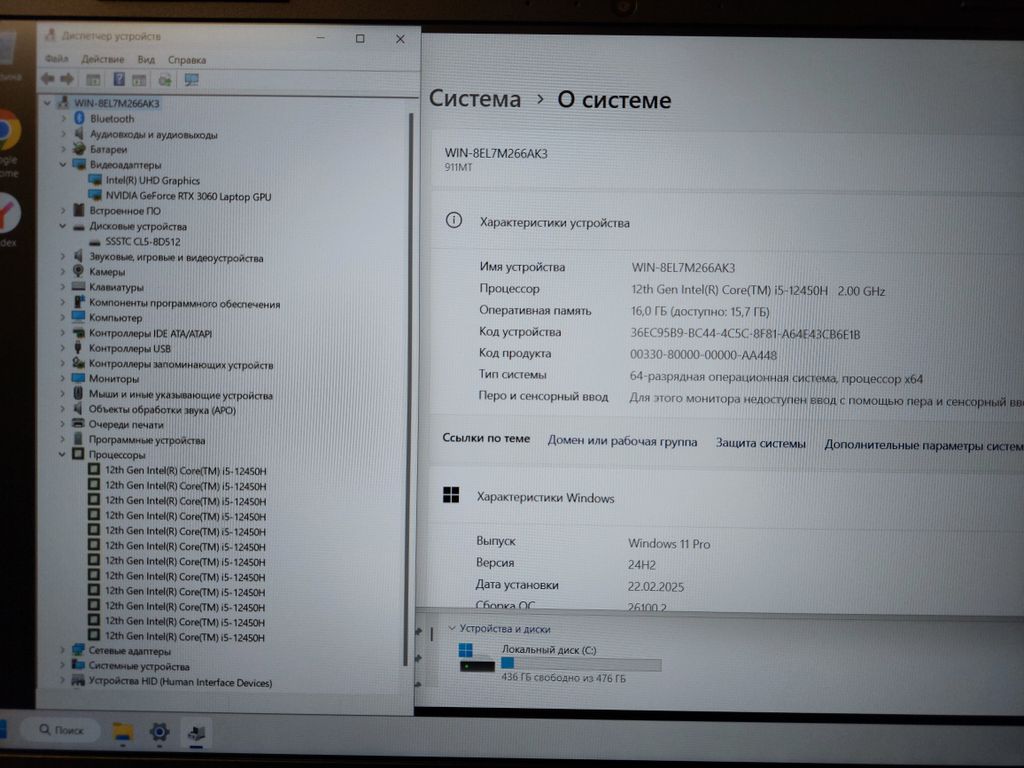Expand the Bluetooth category
1024x768 pixels.
(63, 119)
